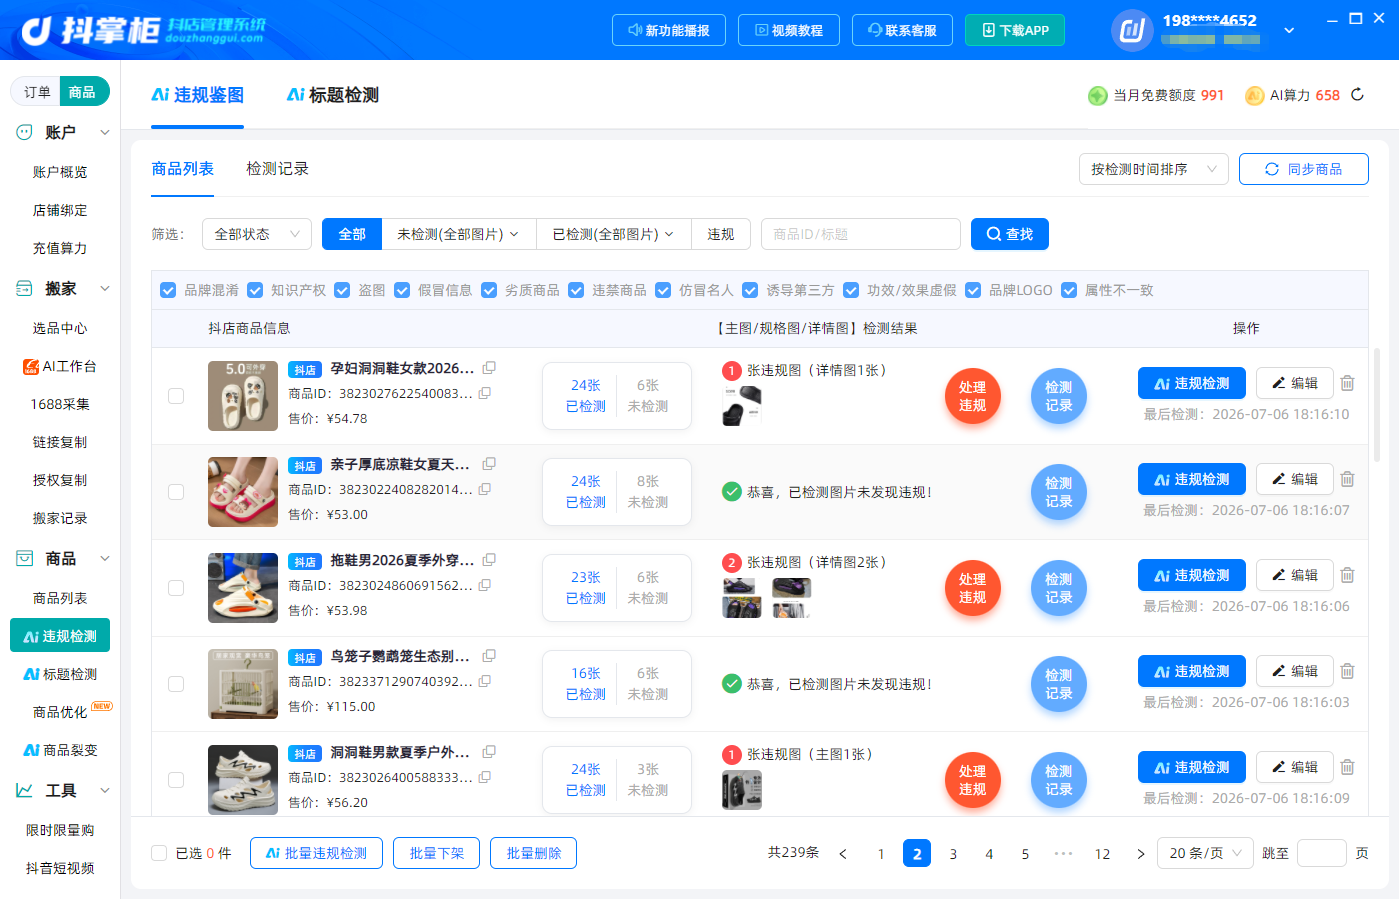Switch to the 检测记录 tab

pyautogui.click(x=277, y=169)
